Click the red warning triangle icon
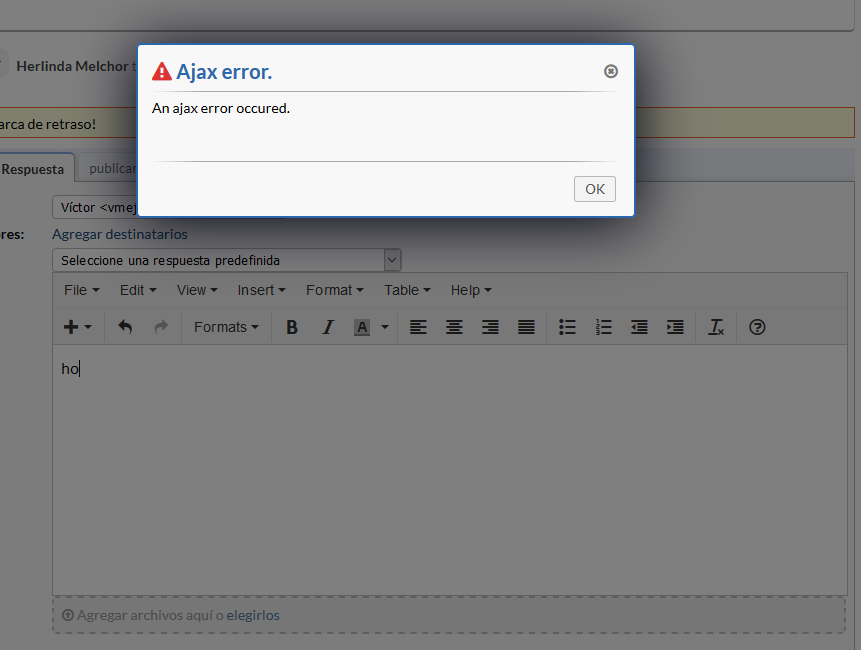The height and width of the screenshot is (650, 861). [161, 71]
